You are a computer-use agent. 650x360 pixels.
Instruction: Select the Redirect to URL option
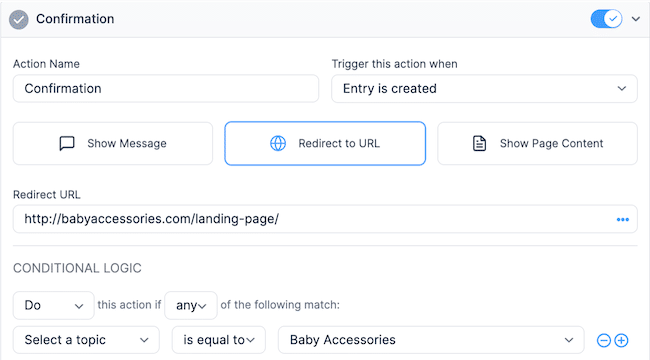click(x=325, y=144)
